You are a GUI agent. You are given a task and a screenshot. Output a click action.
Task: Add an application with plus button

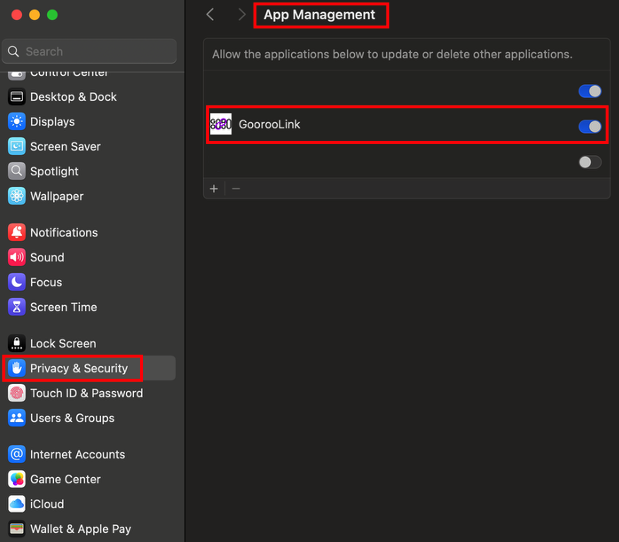tap(214, 189)
